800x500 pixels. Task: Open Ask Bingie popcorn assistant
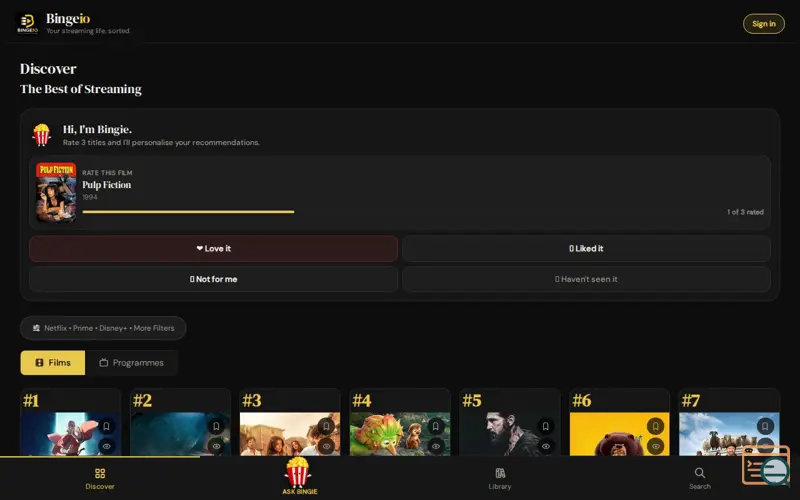(299, 476)
